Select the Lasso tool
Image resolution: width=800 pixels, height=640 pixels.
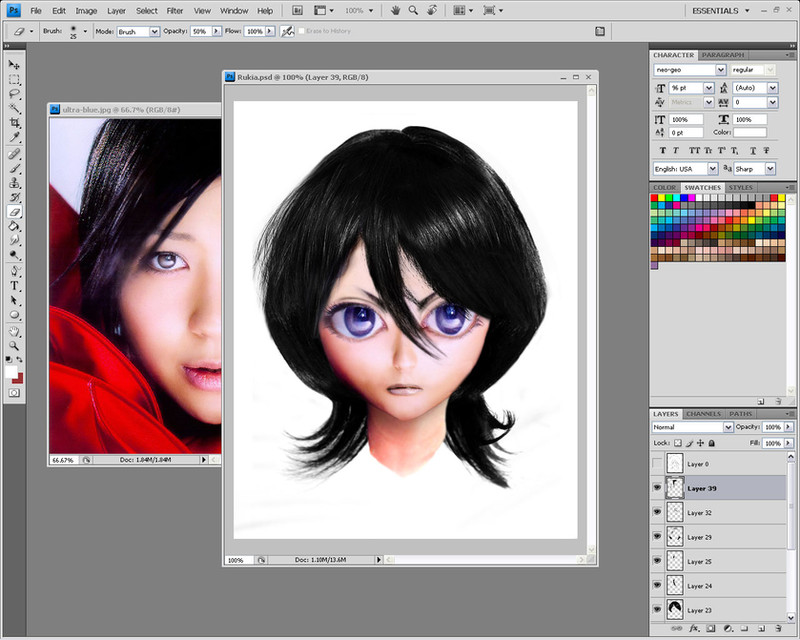coord(14,94)
